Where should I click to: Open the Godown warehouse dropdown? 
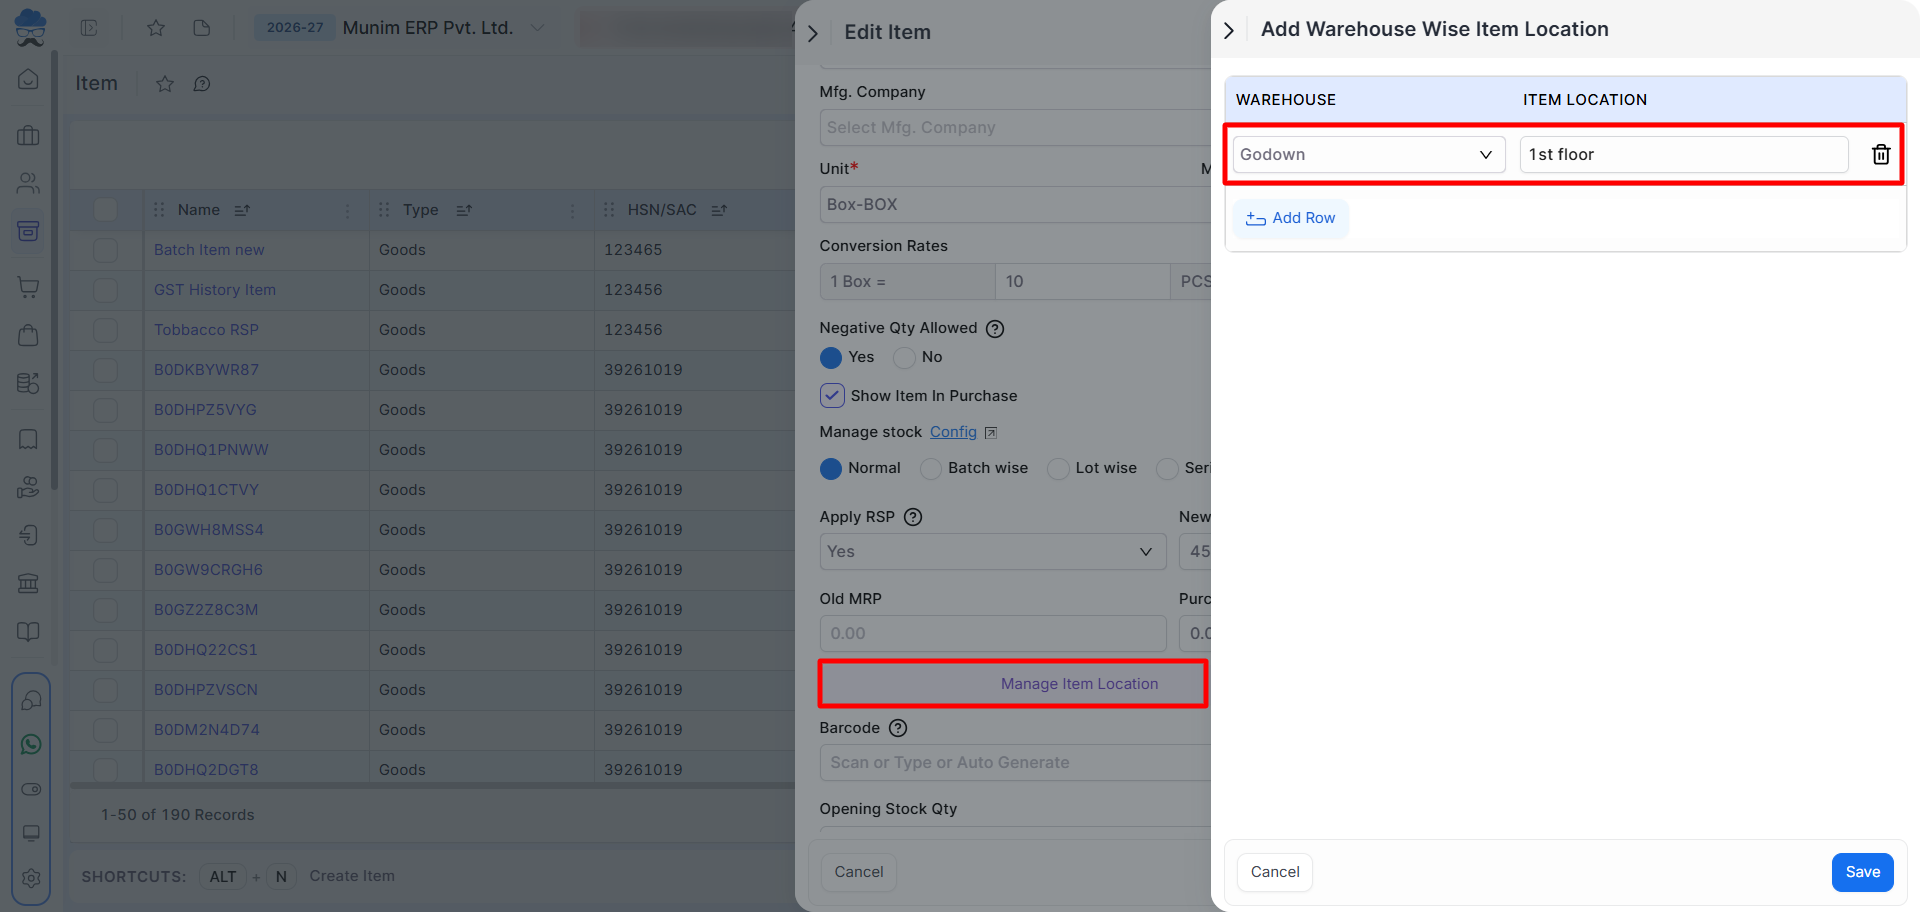point(1368,154)
